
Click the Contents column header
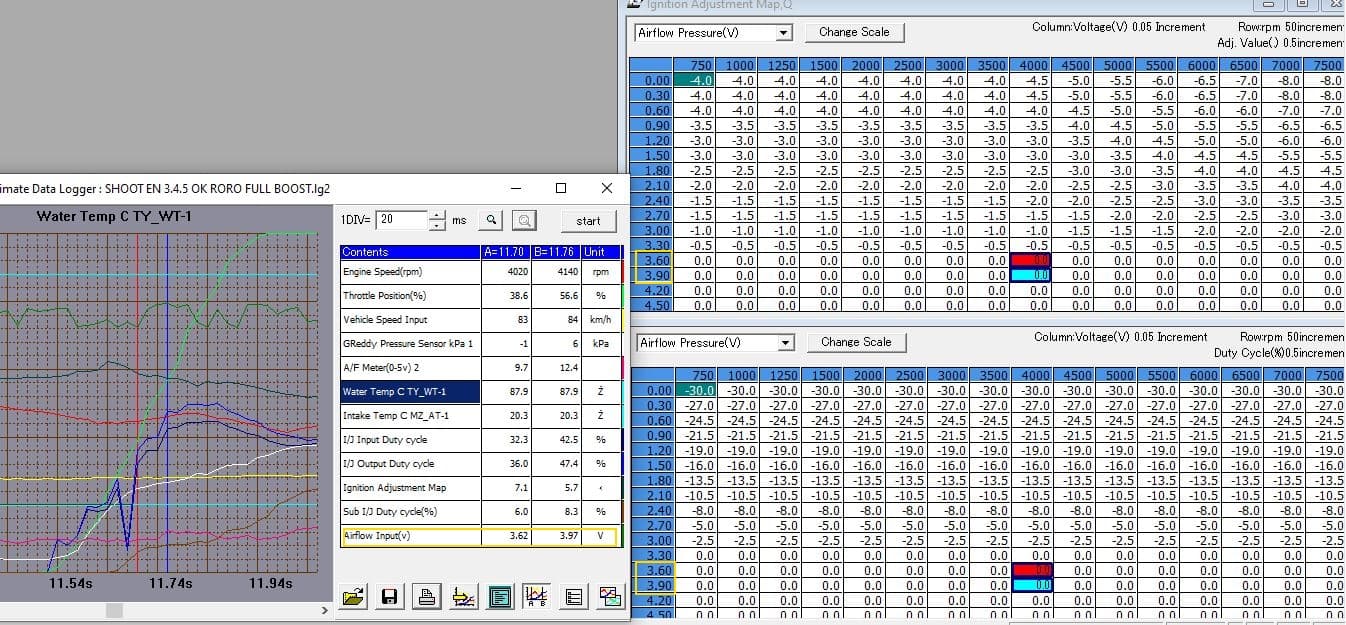click(411, 252)
